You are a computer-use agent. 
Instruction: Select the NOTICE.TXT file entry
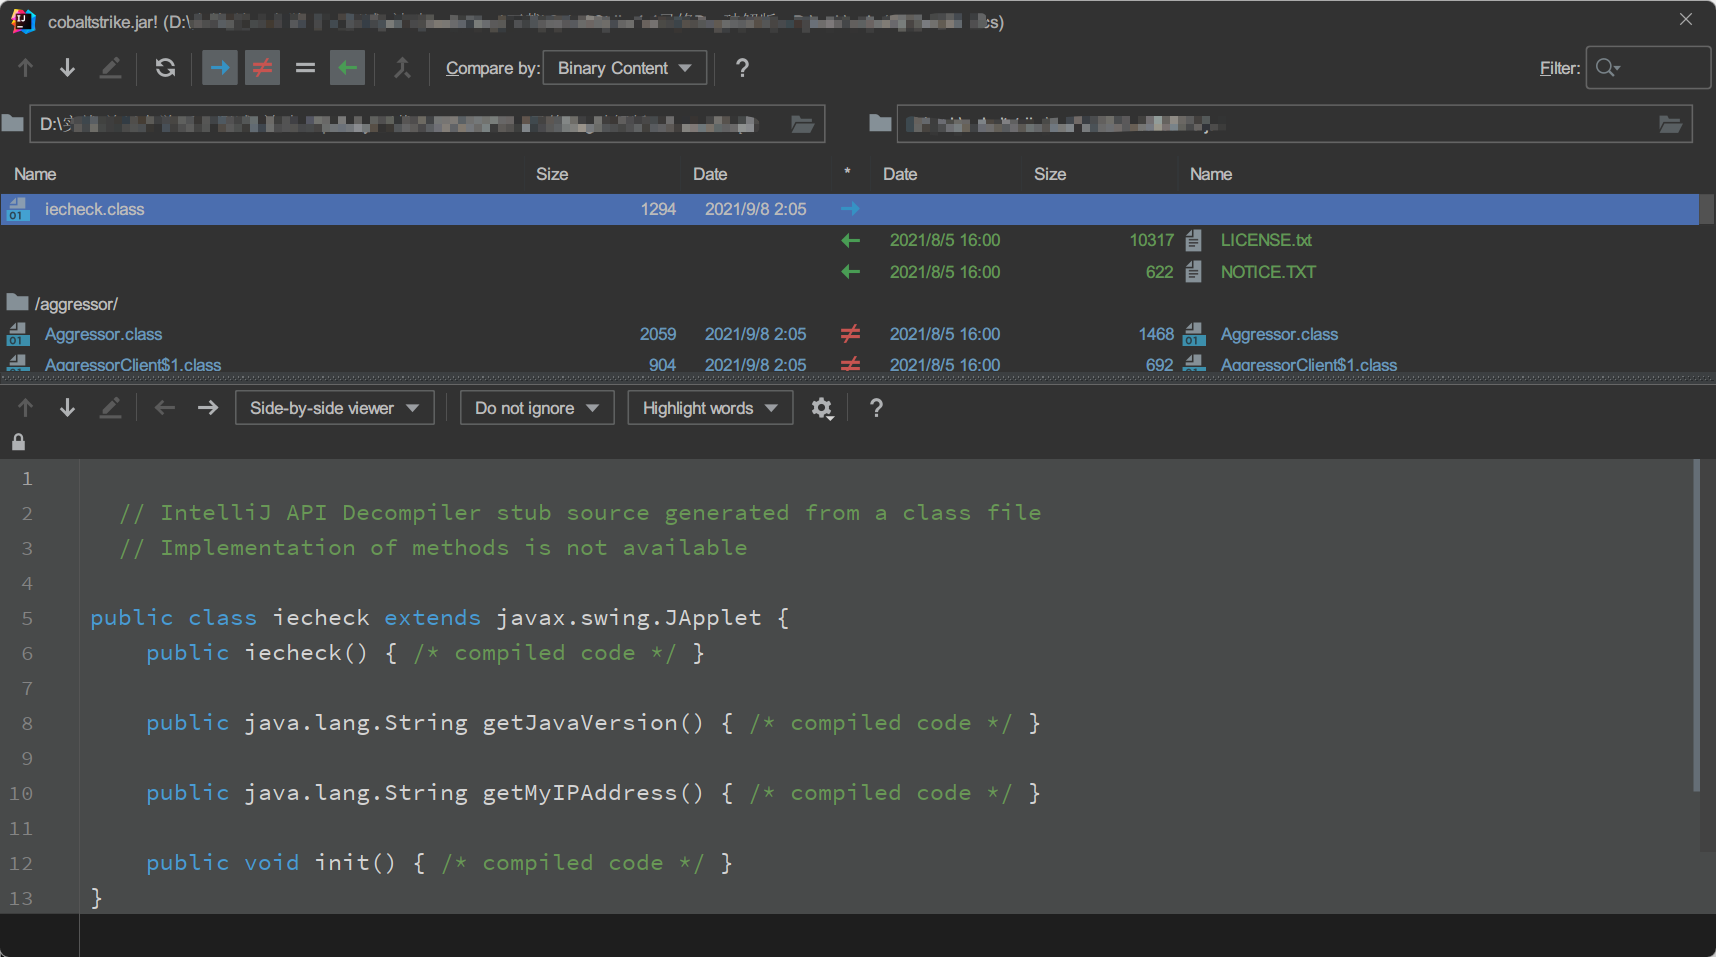point(1268,272)
